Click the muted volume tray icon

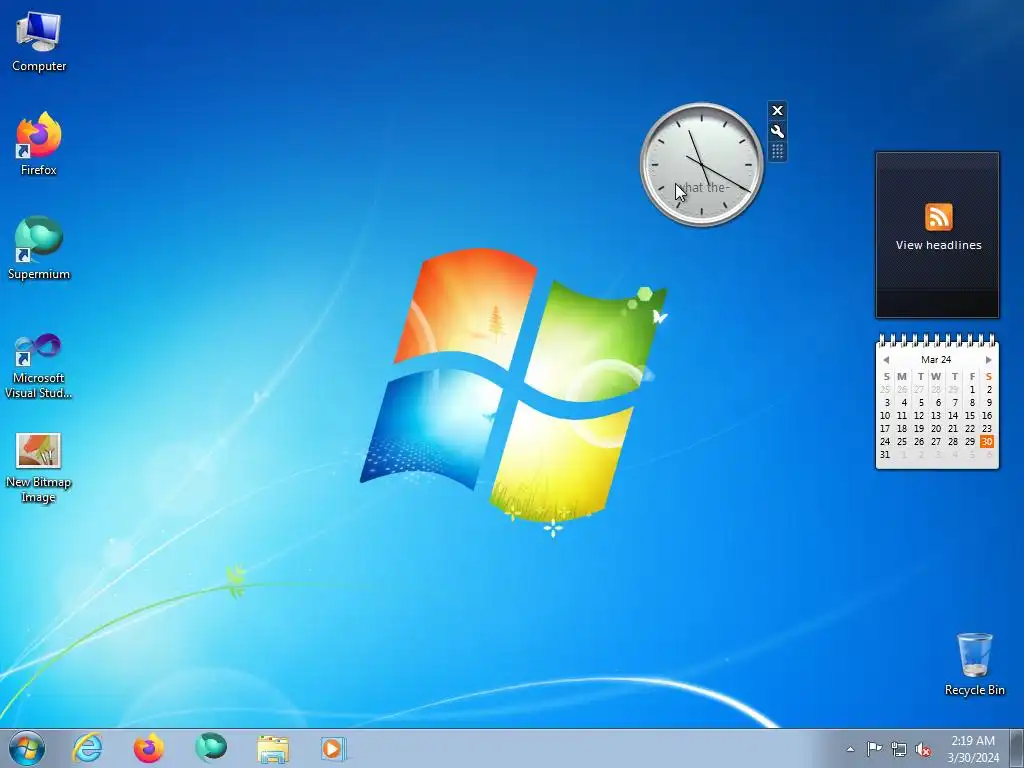pyautogui.click(x=923, y=749)
